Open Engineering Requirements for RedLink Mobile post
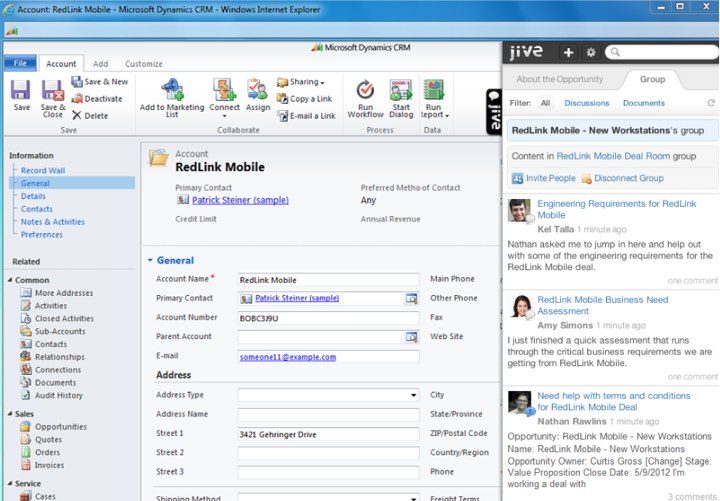 point(617,209)
